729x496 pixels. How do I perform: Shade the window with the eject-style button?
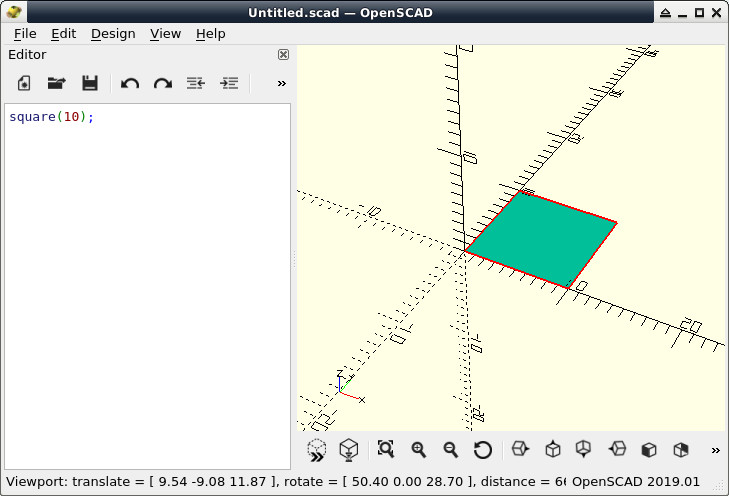(665, 13)
